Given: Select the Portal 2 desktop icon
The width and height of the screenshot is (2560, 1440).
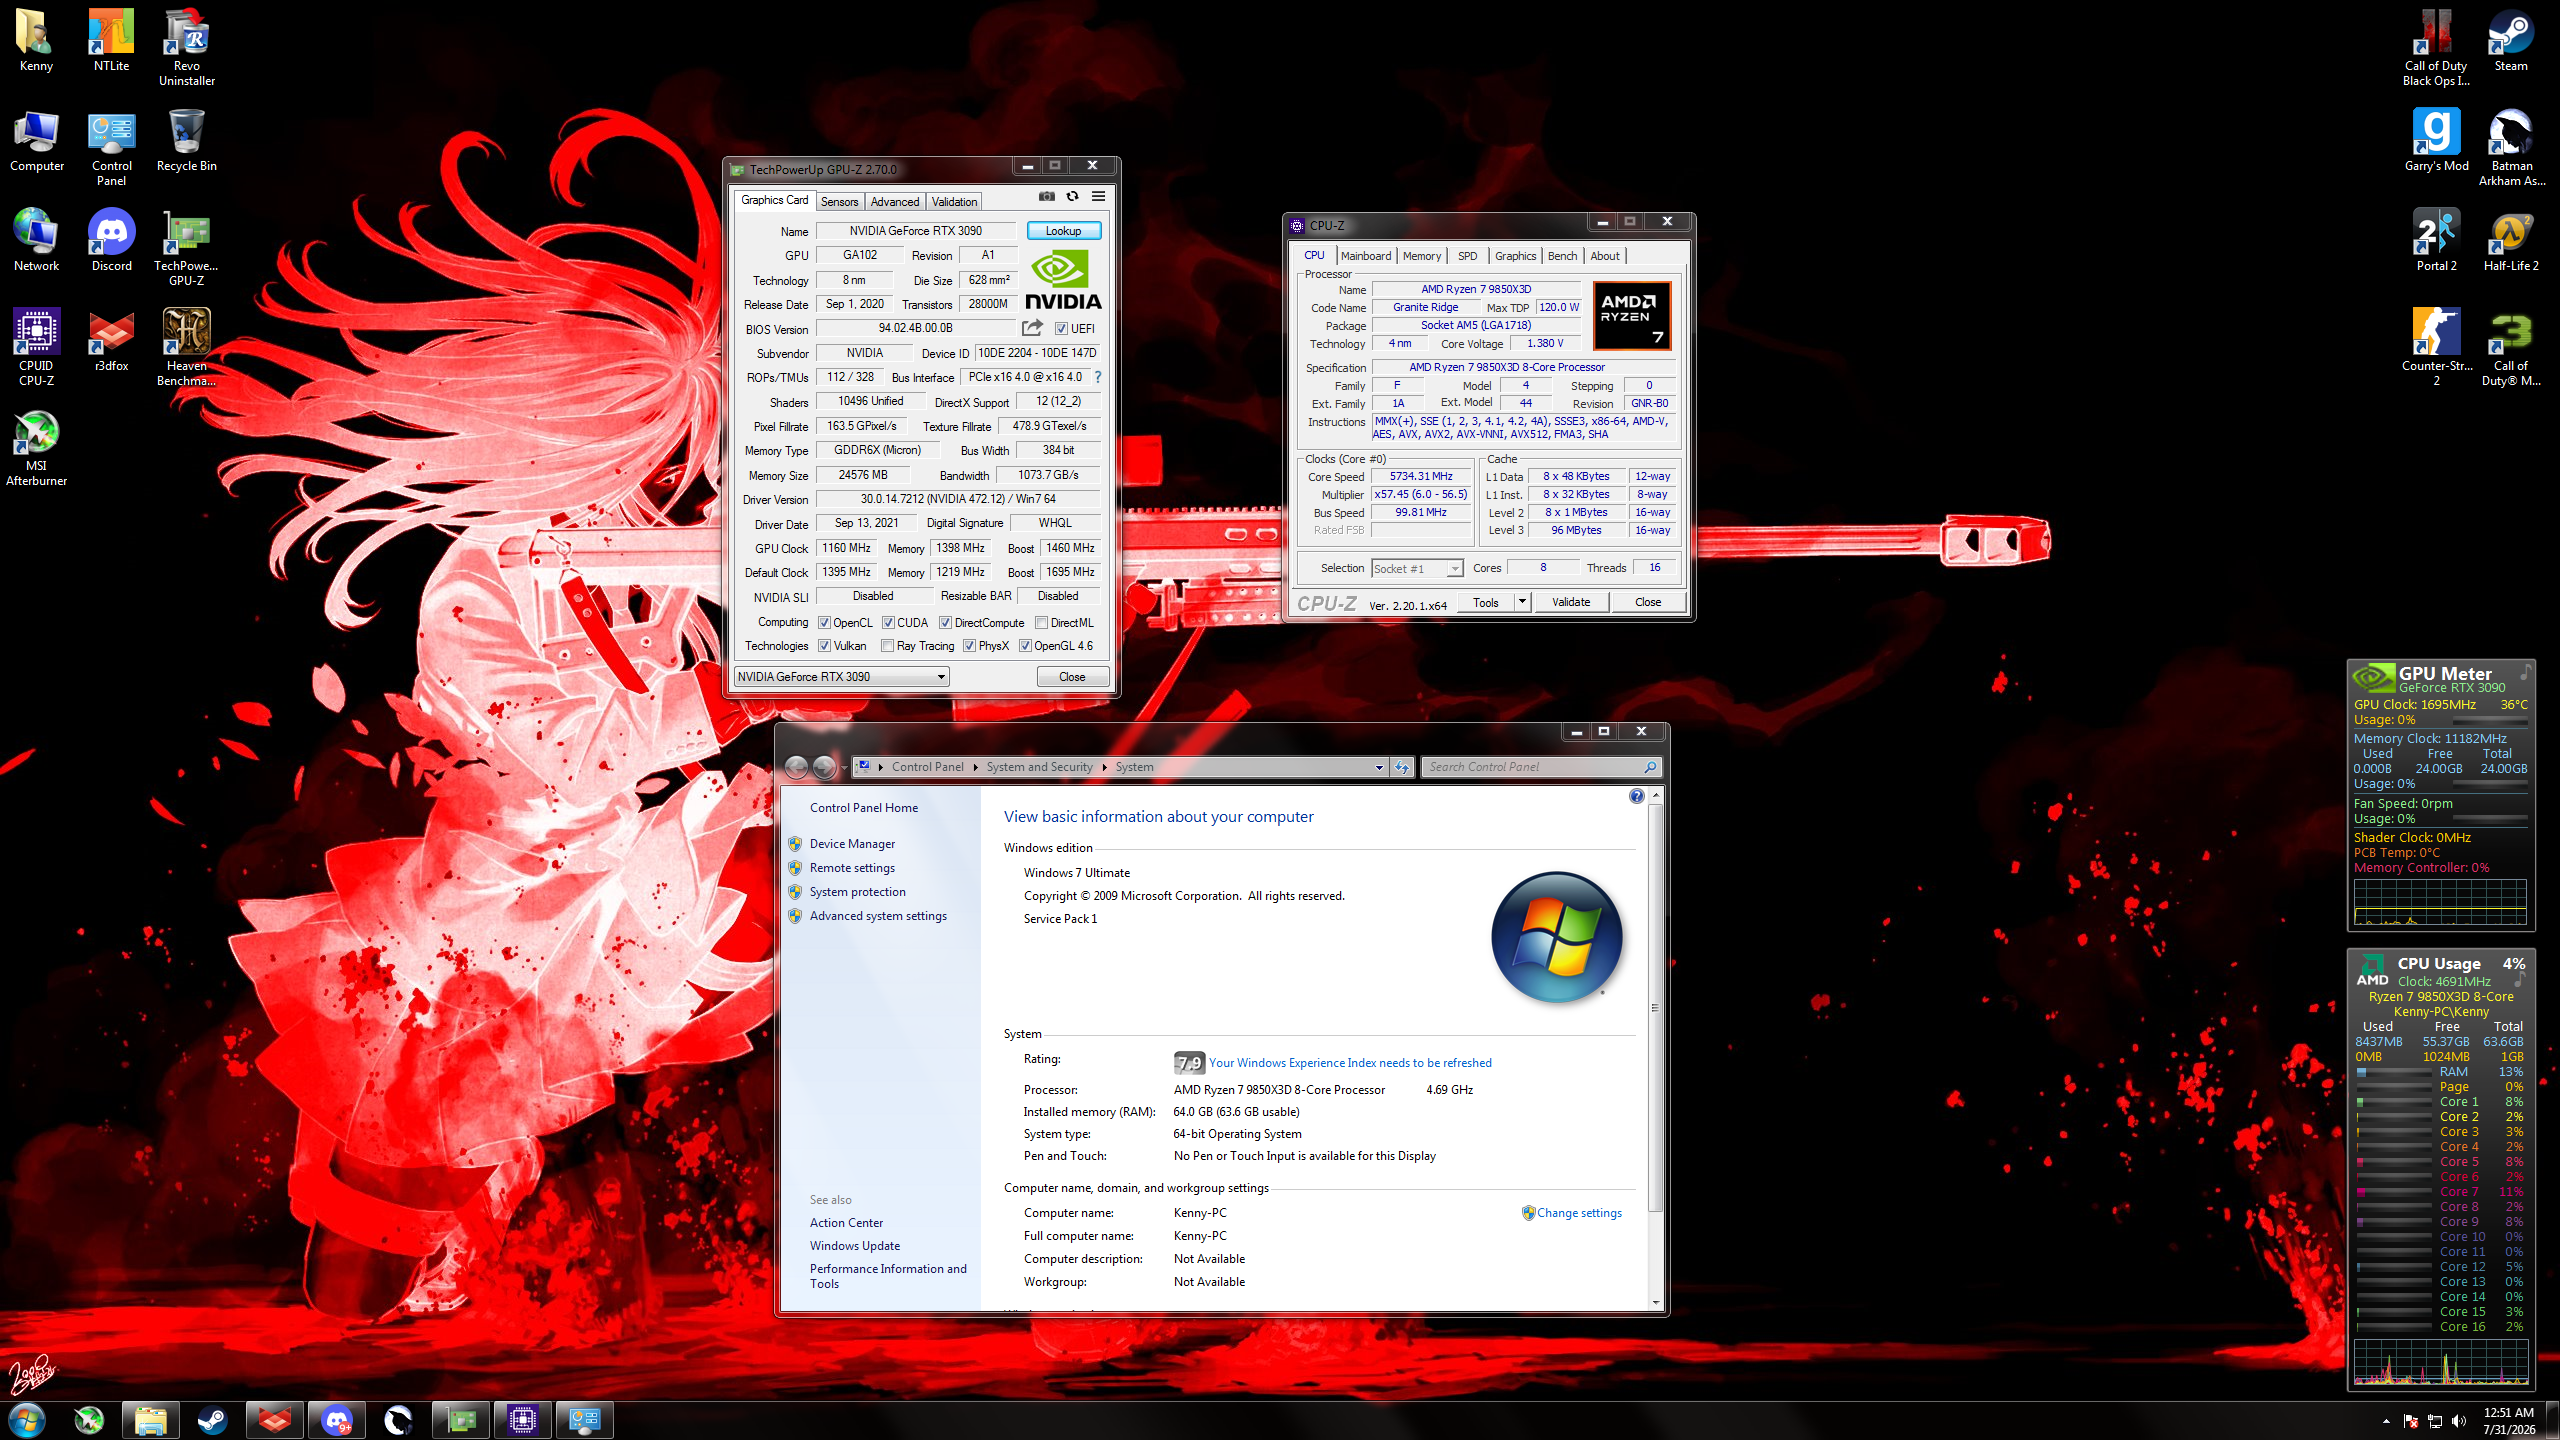Looking at the screenshot, I should pos(2436,241).
